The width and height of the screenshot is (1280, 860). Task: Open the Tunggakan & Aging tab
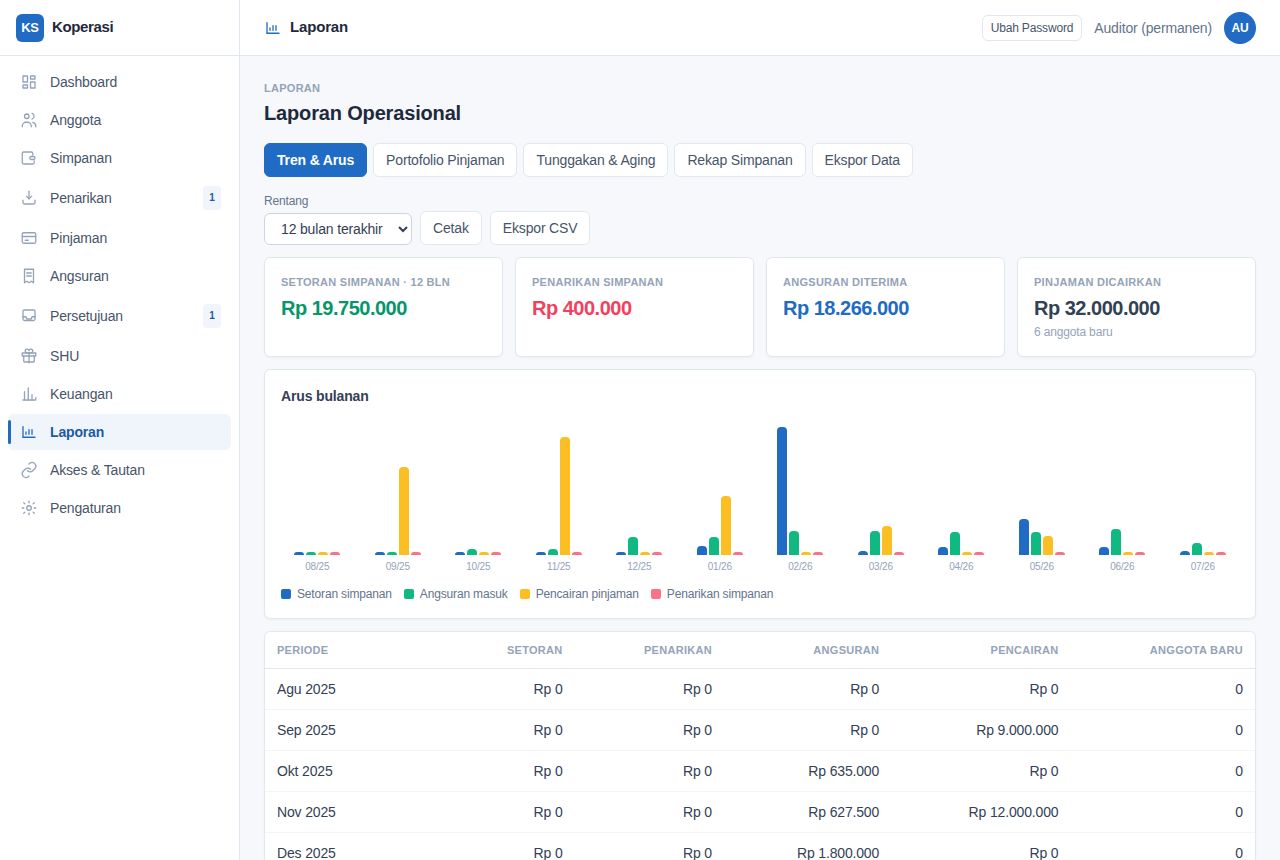pos(596,160)
